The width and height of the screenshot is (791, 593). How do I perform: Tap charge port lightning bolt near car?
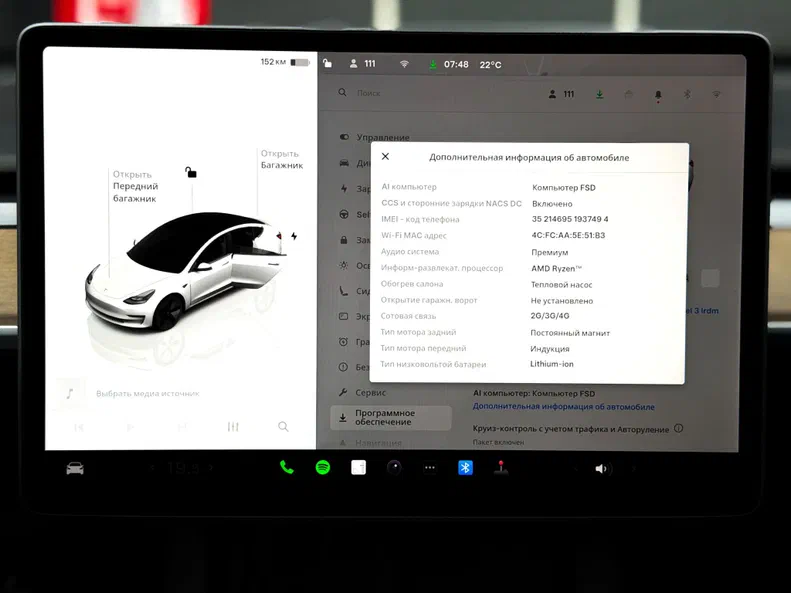tap(294, 235)
